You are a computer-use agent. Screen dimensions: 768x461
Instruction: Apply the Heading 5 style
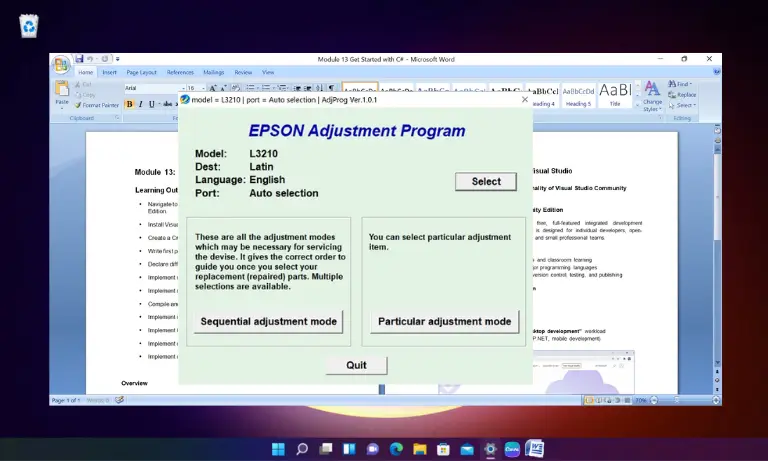(x=578, y=96)
